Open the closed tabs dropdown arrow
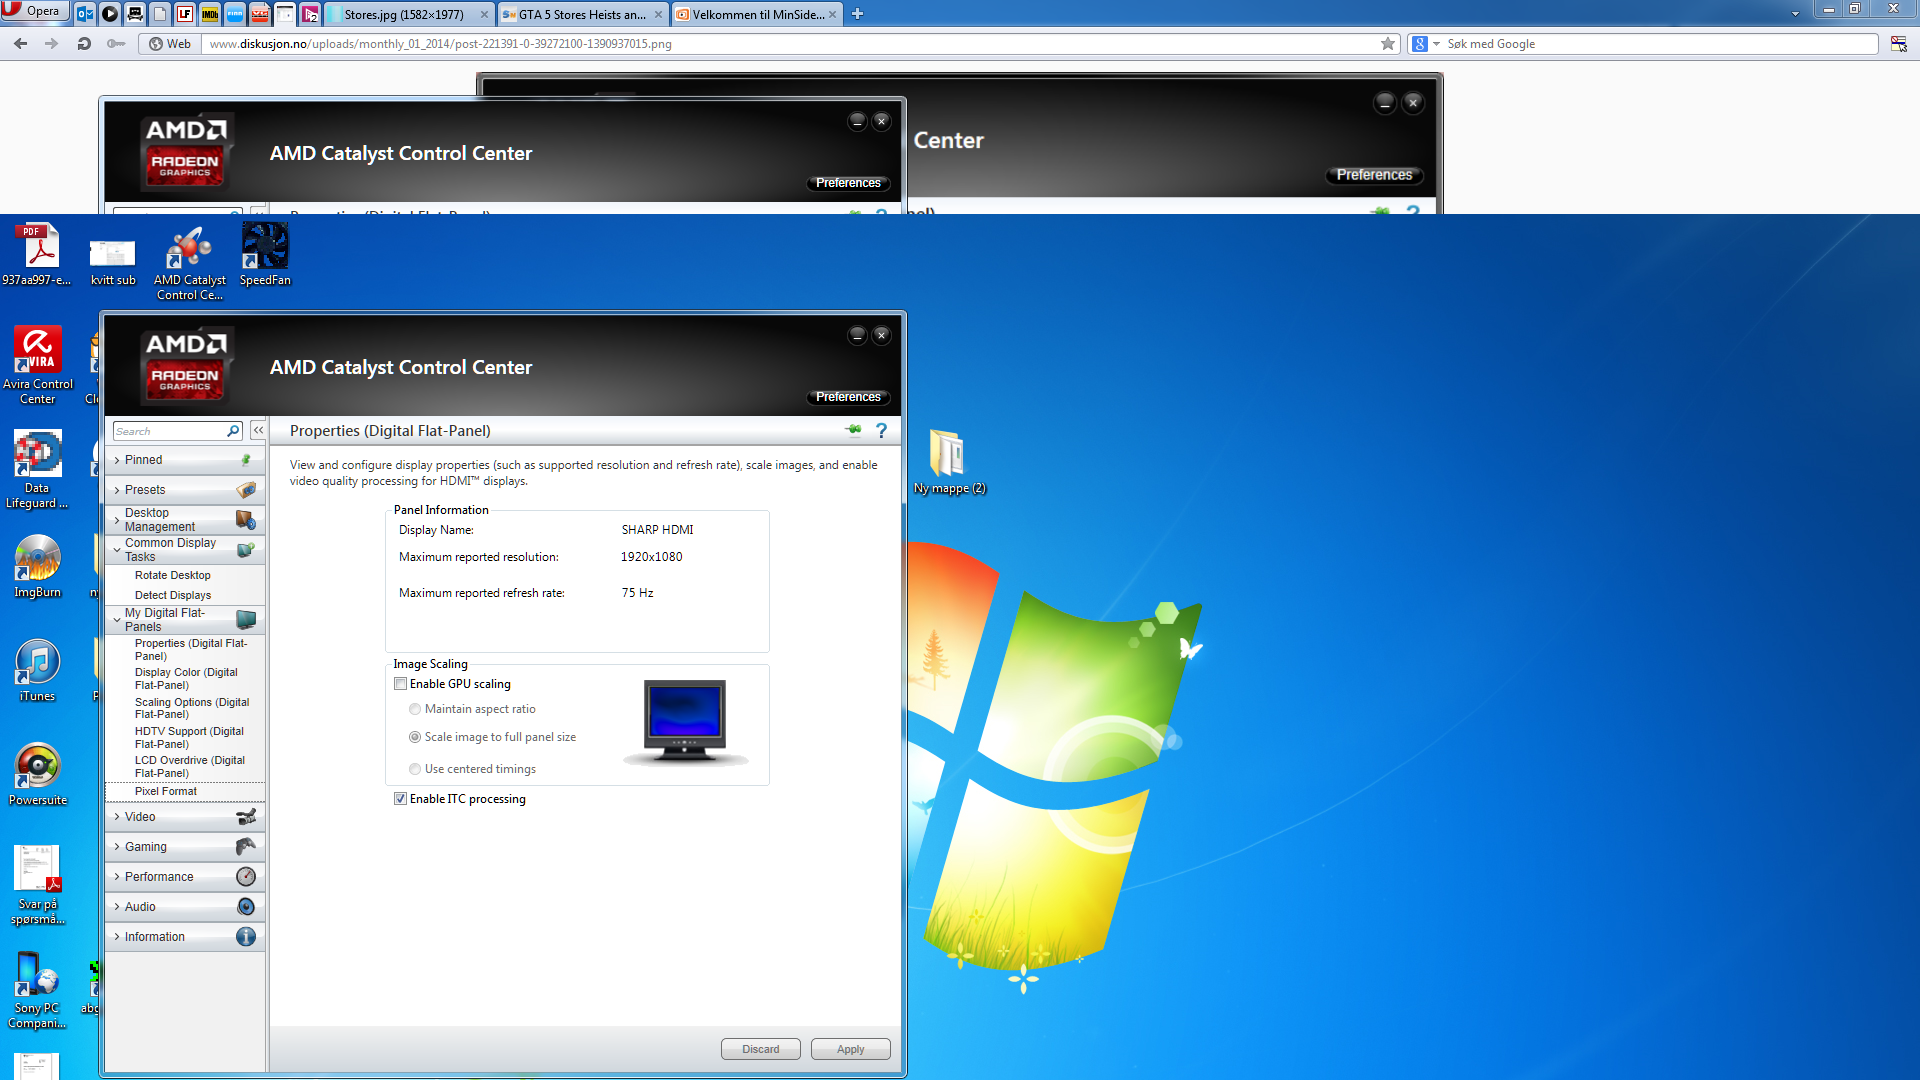The width and height of the screenshot is (1920, 1080). pyautogui.click(x=1794, y=14)
